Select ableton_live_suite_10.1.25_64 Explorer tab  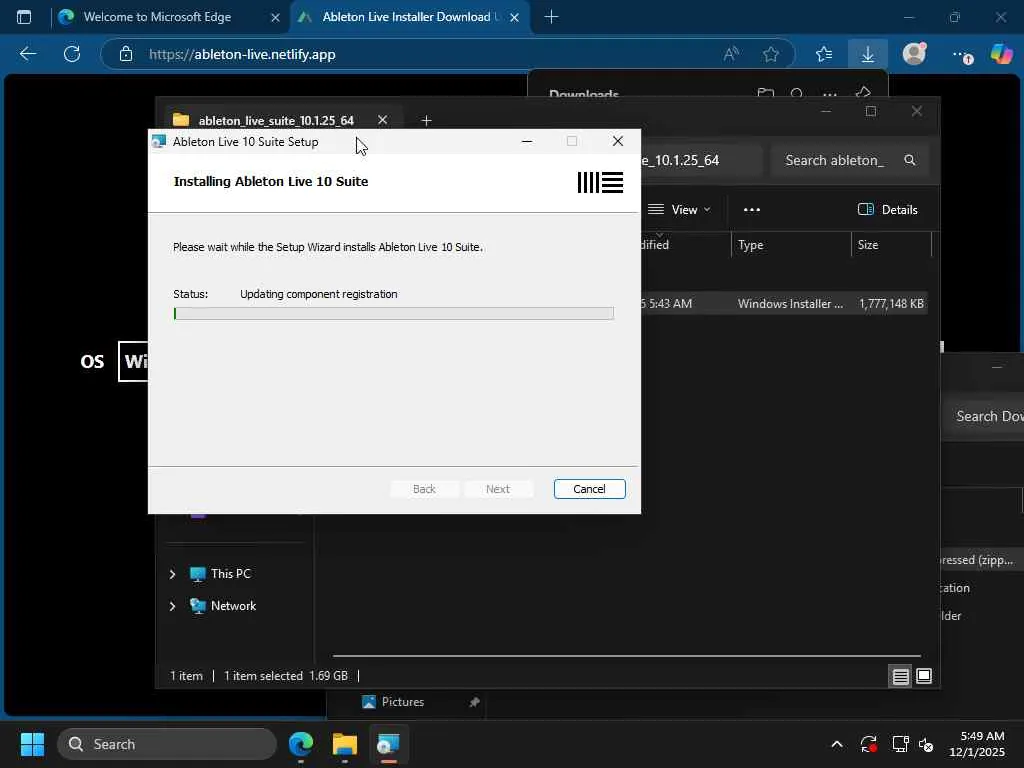point(276,120)
